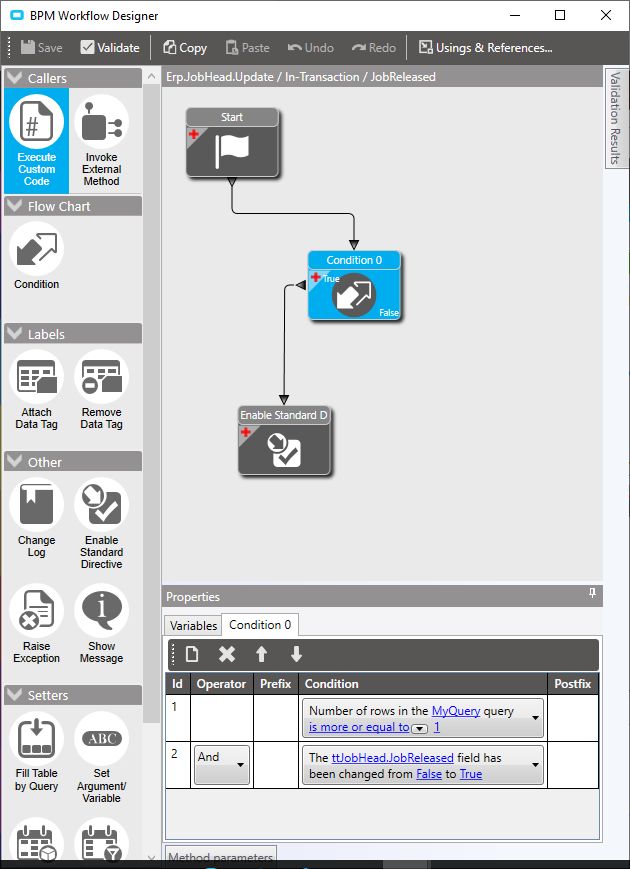Screen dimensions: 630x869
Task: Select the Change Log item
Action: 37,518
